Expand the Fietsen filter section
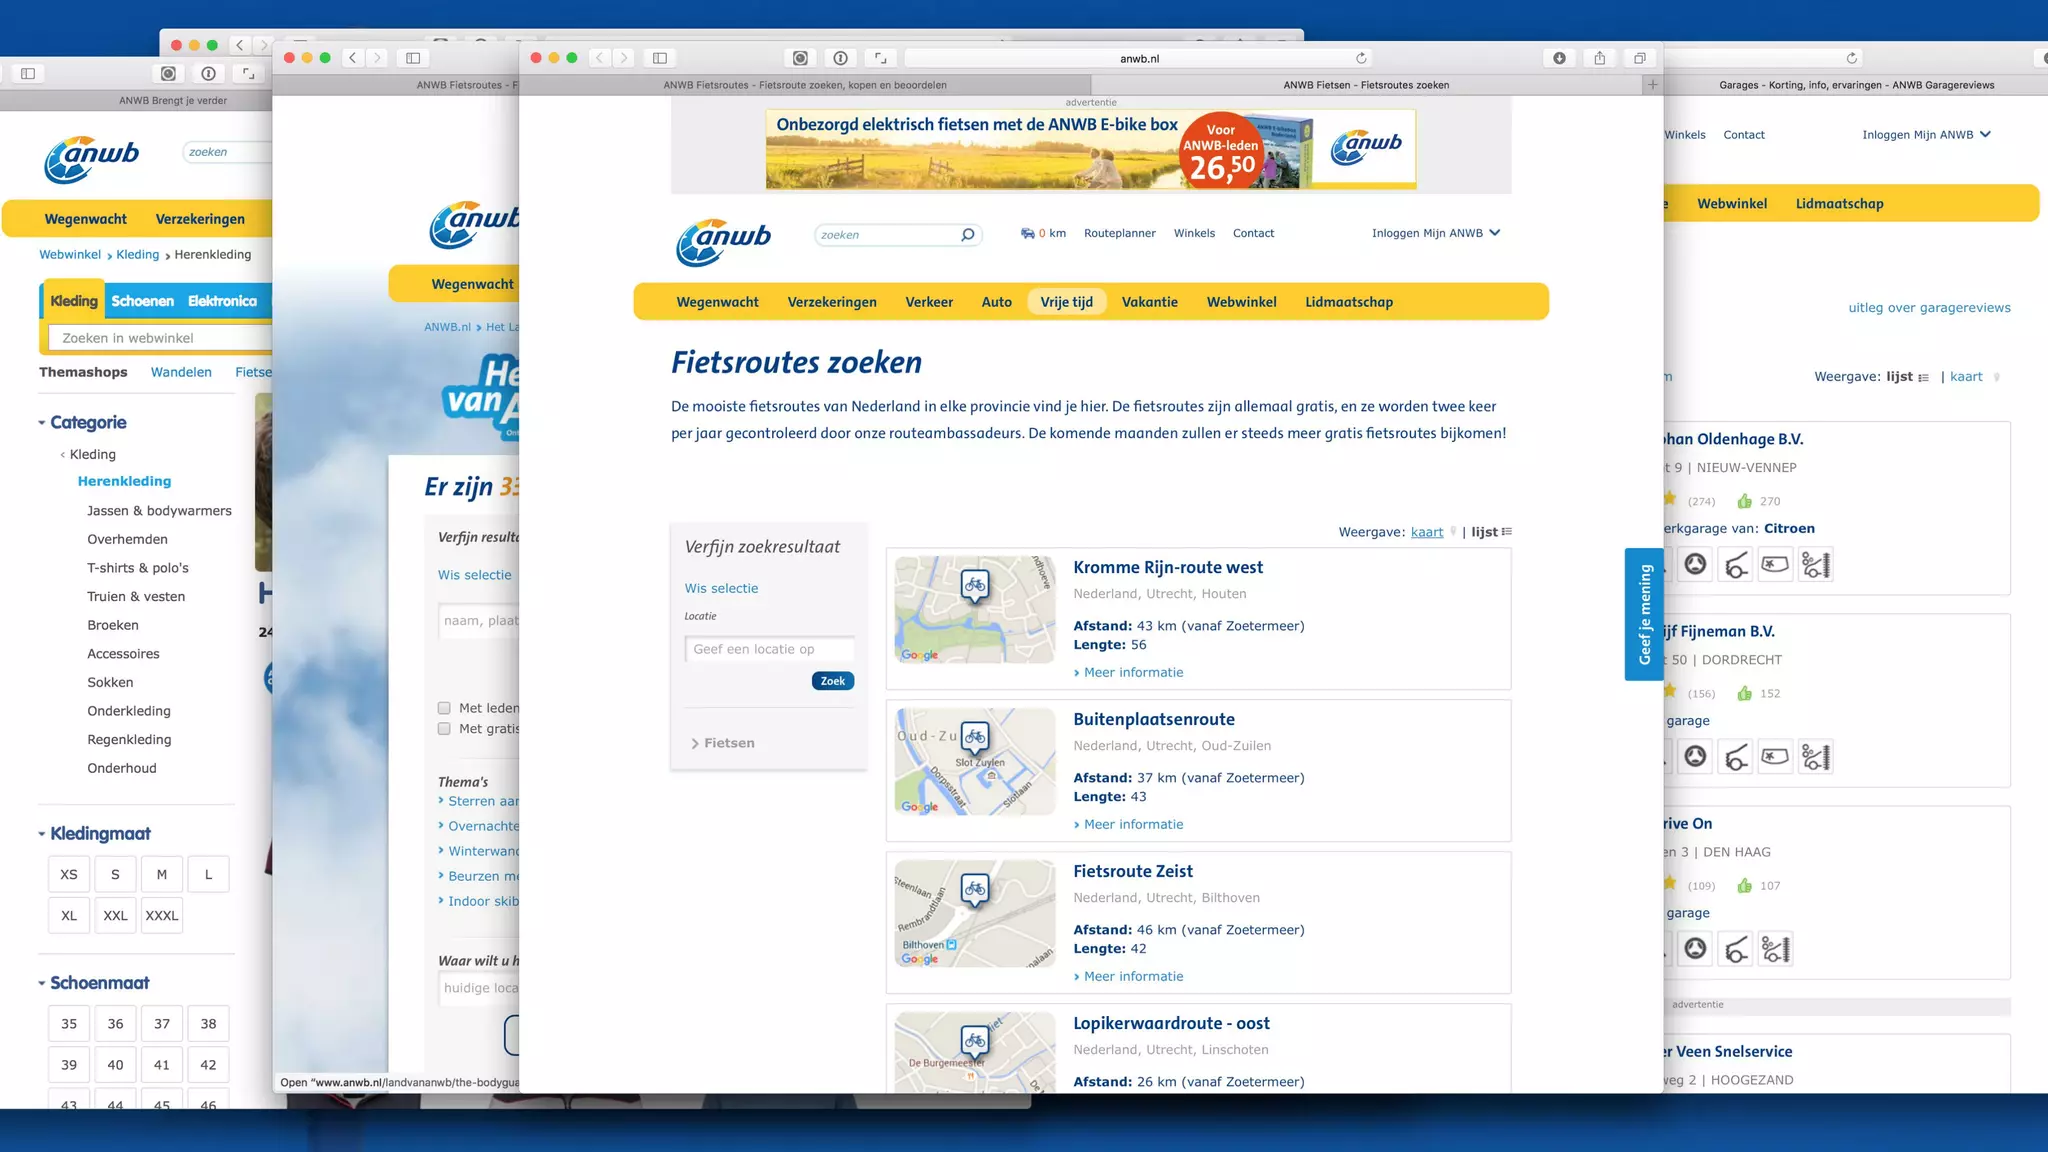 click(x=722, y=743)
